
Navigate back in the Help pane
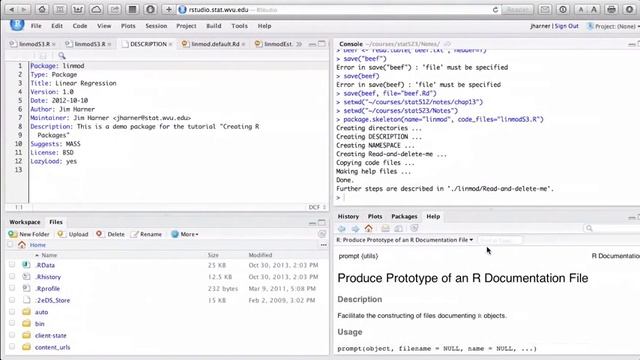[342, 229]
